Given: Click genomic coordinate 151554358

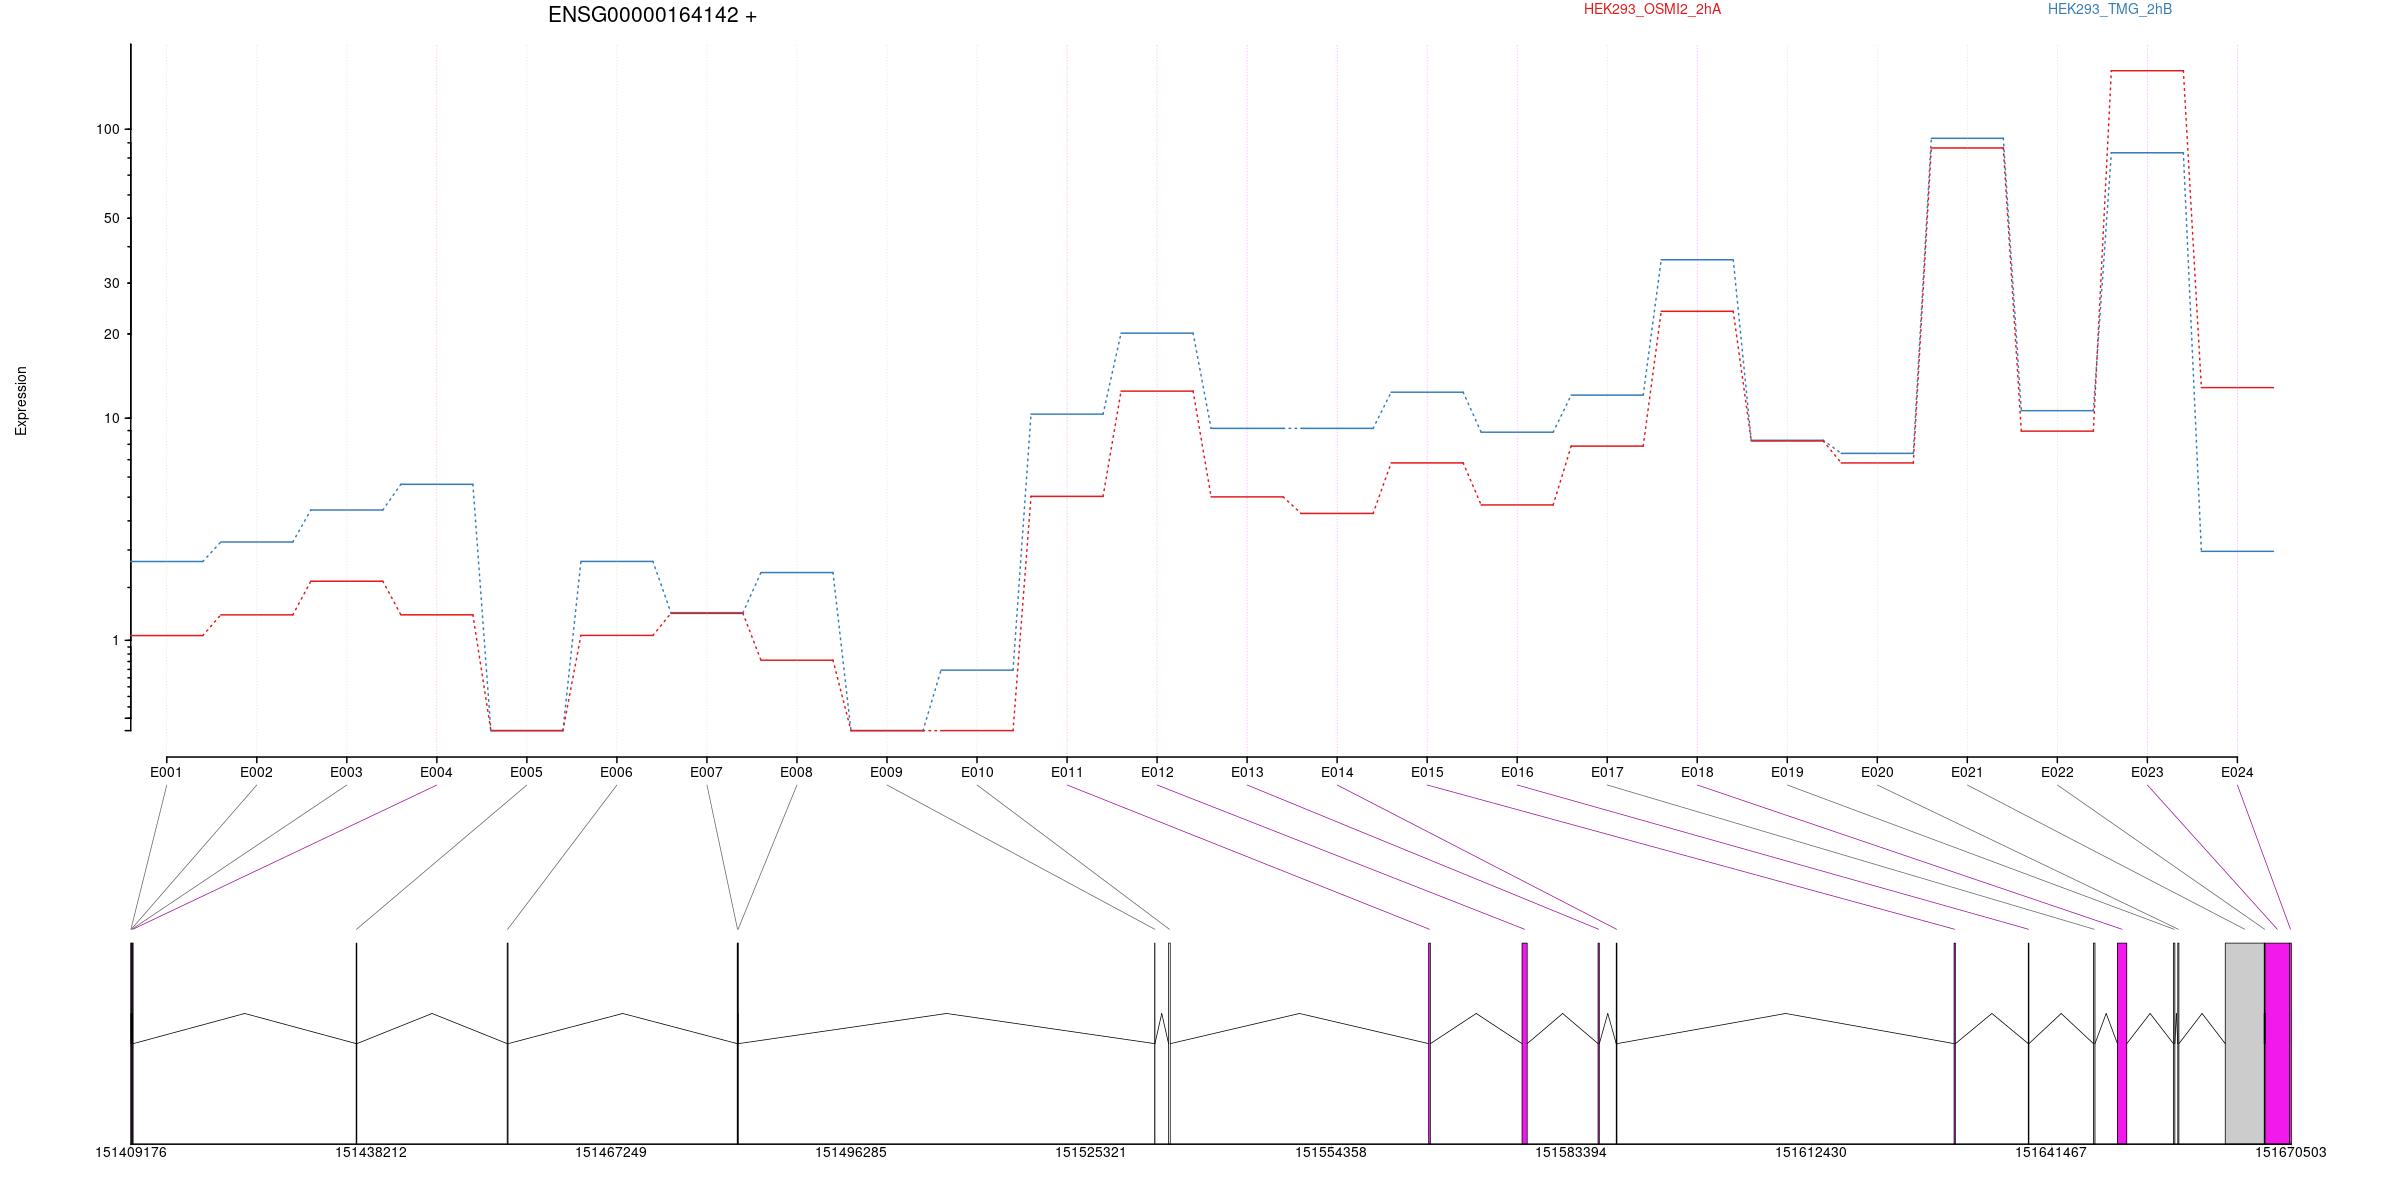Looking at the screenshot, I should point(1331,1153).
